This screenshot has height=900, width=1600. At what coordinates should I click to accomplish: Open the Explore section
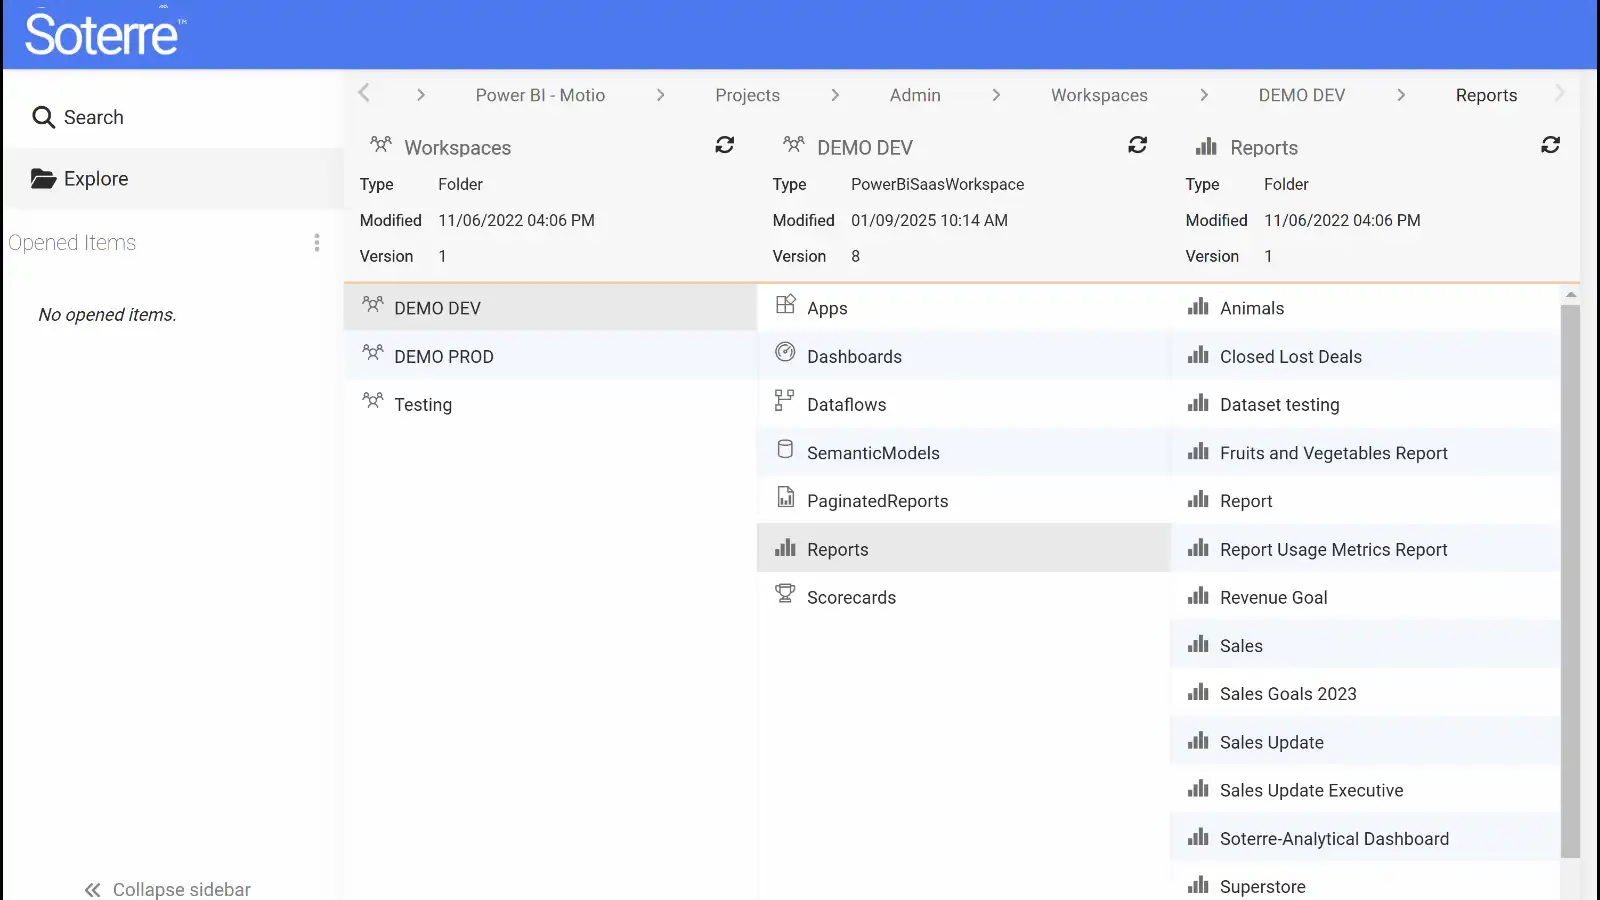(95, 179)
